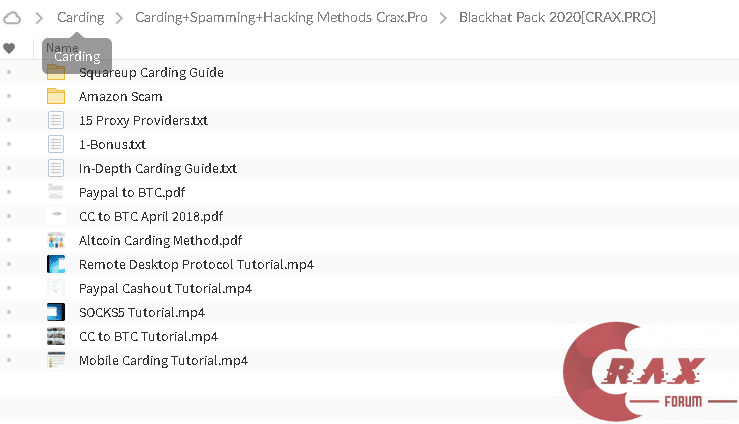Go to the Carding breadcrumb folder
This screenshot has width=739, height=424.
80,18
